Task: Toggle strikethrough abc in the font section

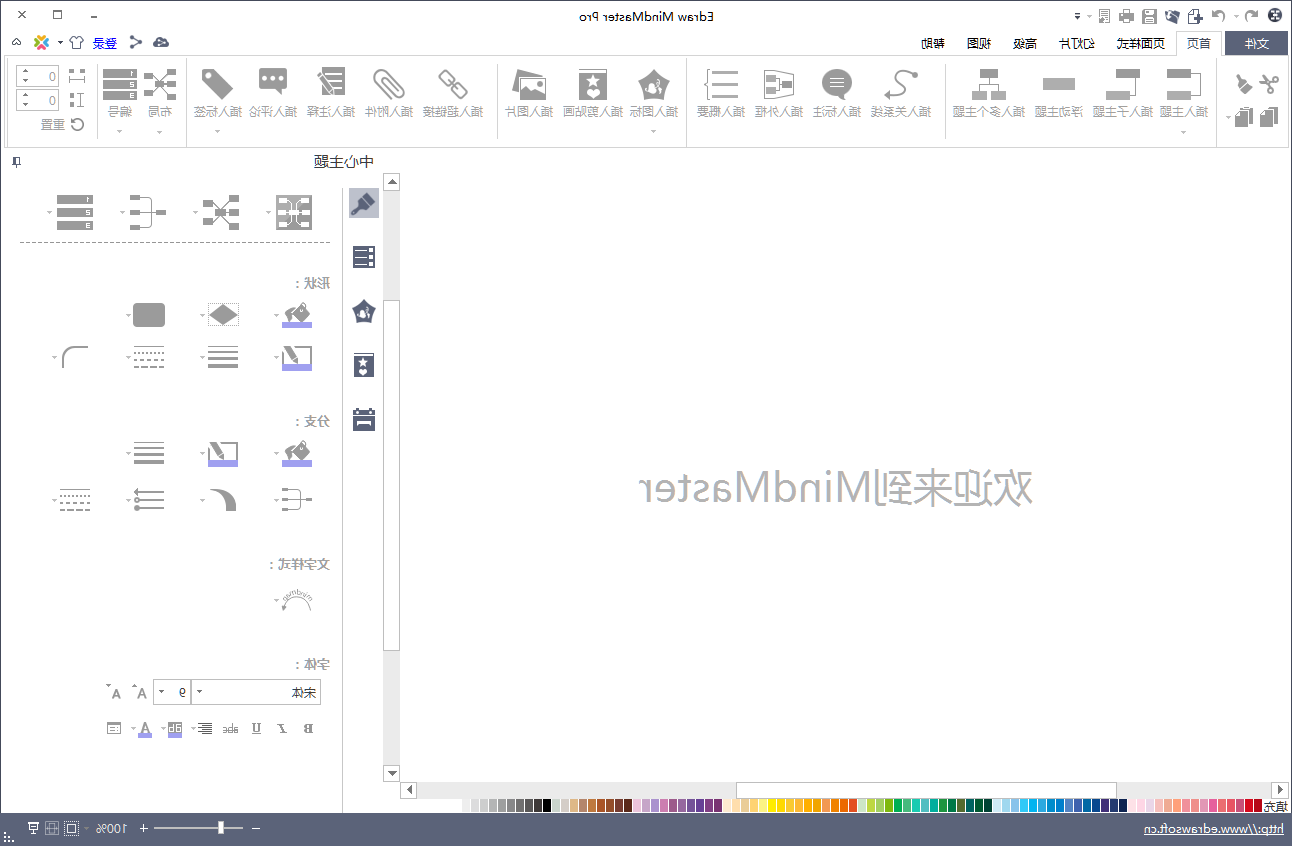Action: pyautogui.click(x=230, y=728)
